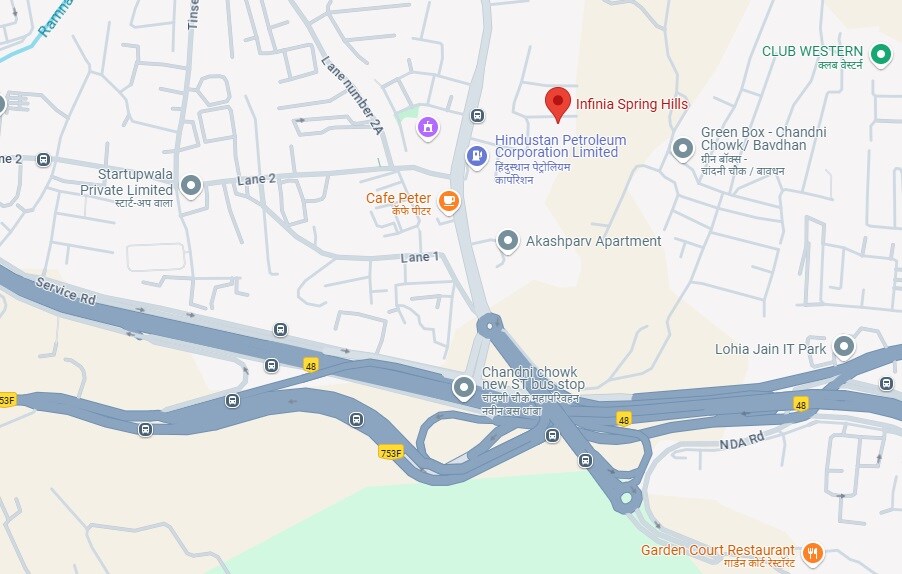902x574 pixels.
Task: Select the Hindustan Petroleum fuel station icon
Action: pos(476,155)
